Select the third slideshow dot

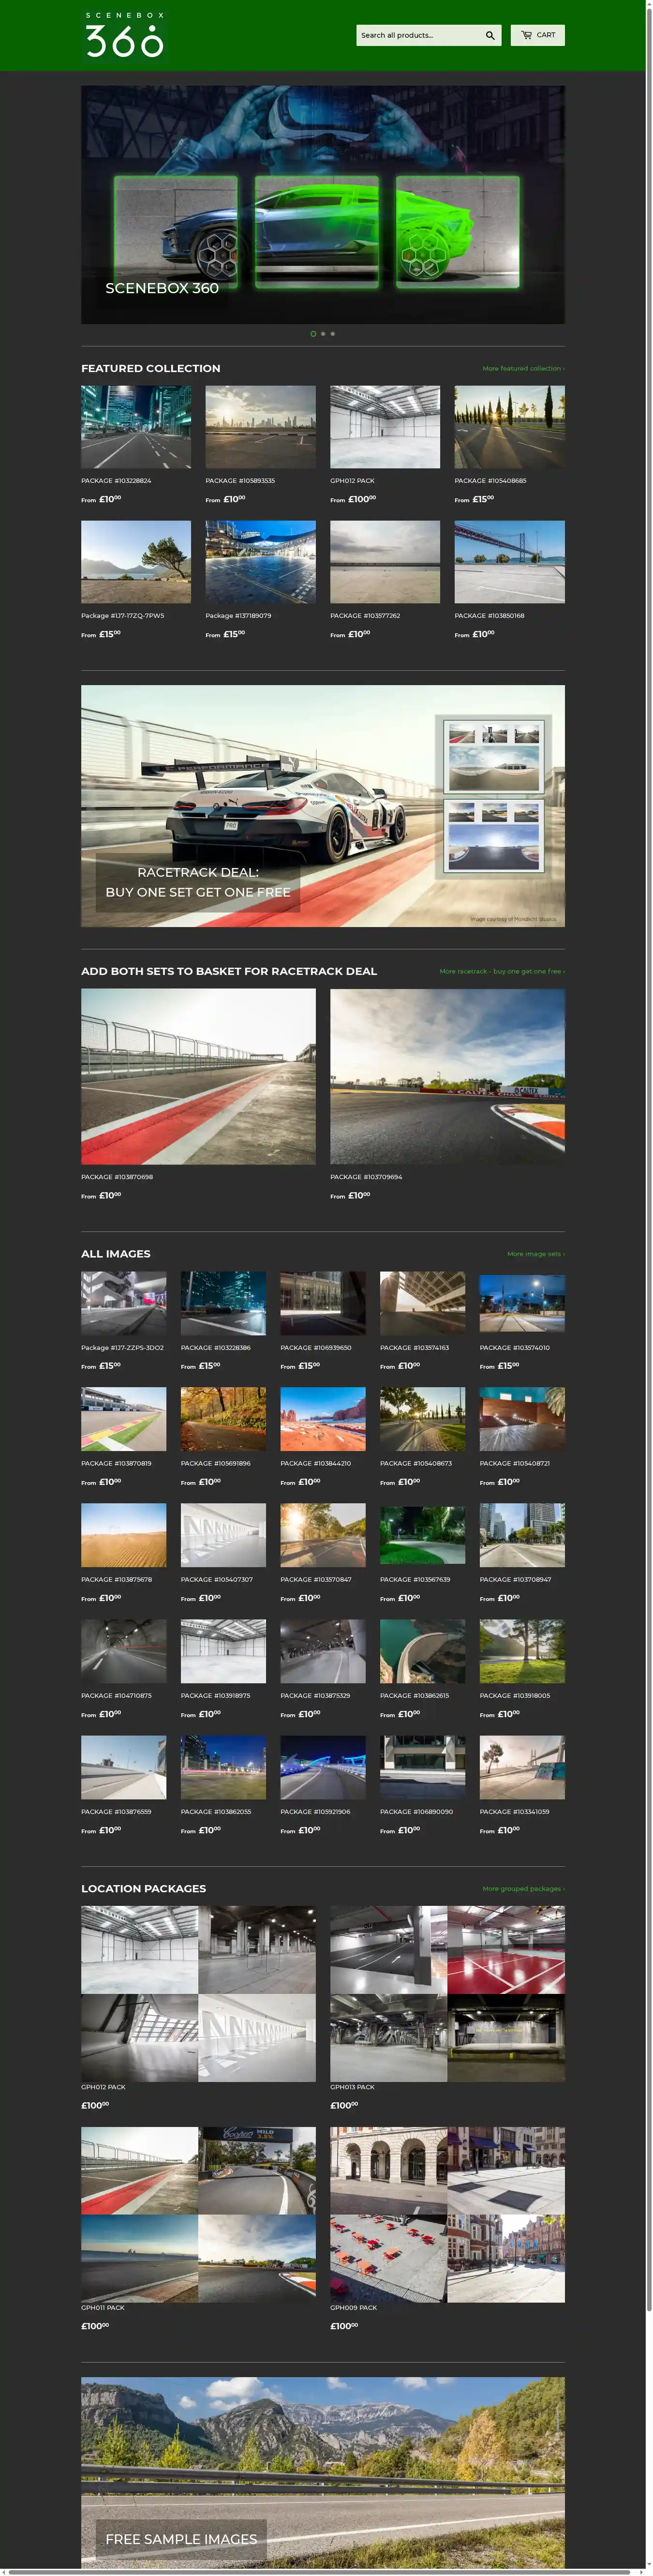(333, 334)
